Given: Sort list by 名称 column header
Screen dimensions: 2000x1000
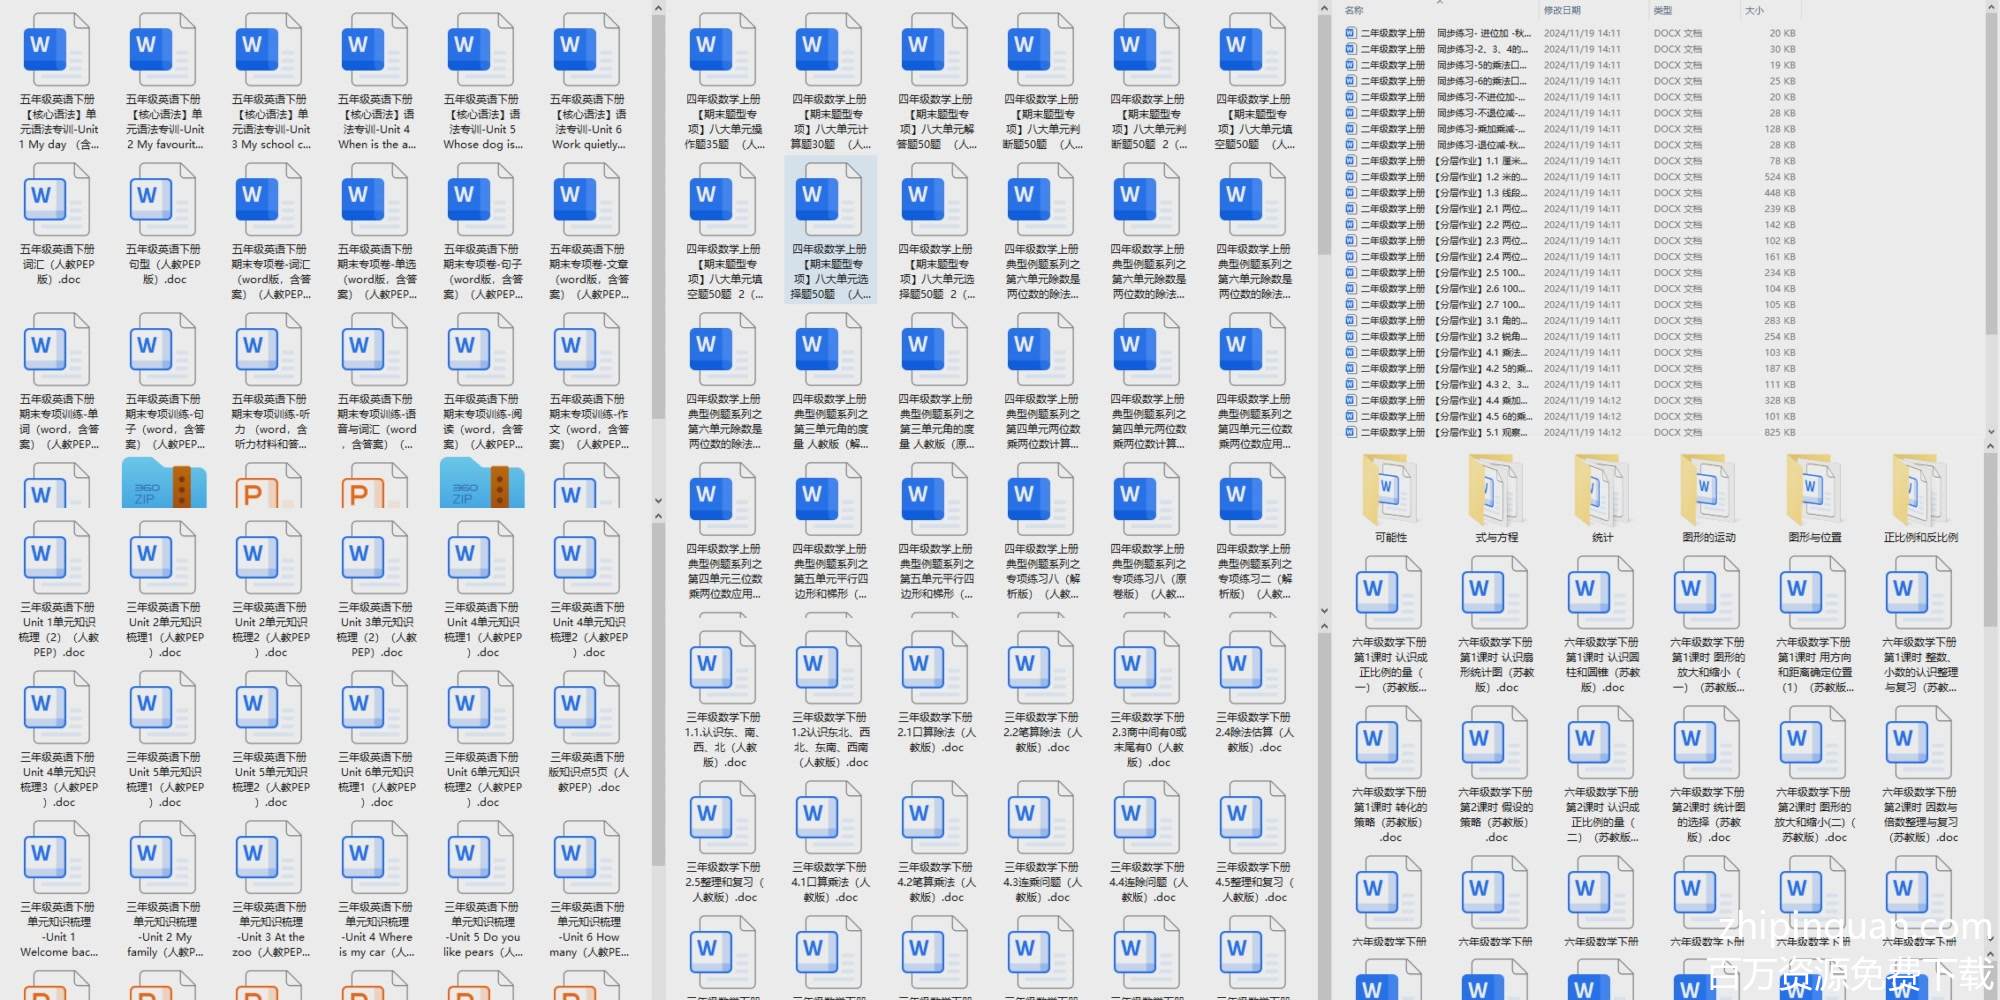Looking at the screenshot, I should (1355, 10).
